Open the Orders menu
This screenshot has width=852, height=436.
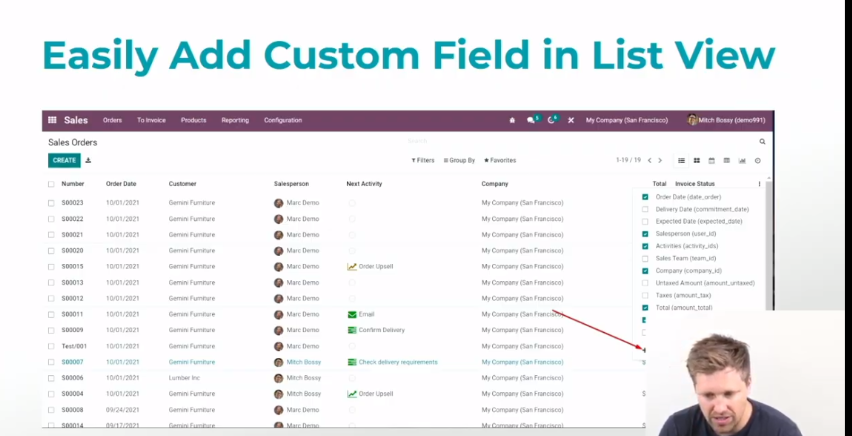pos(112,120)
